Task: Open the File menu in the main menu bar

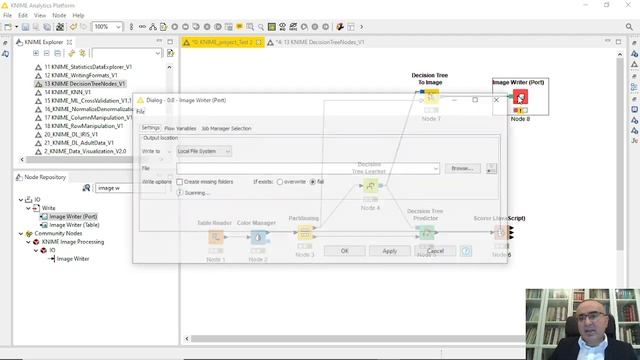Action: (7, 16)
